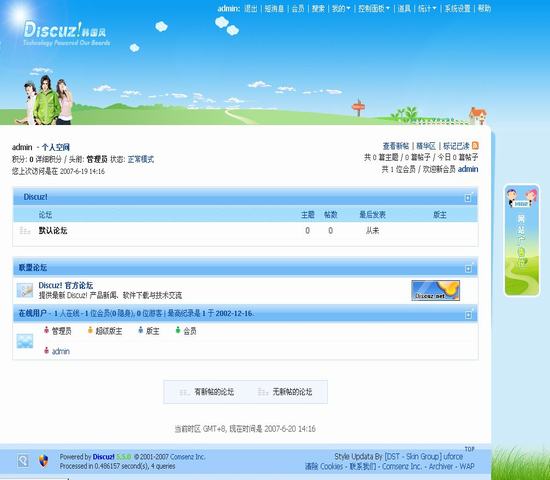Viewport: 550px width, 480px height.
Task: Click the 会员 green legend icon
Action: point(178,330)
